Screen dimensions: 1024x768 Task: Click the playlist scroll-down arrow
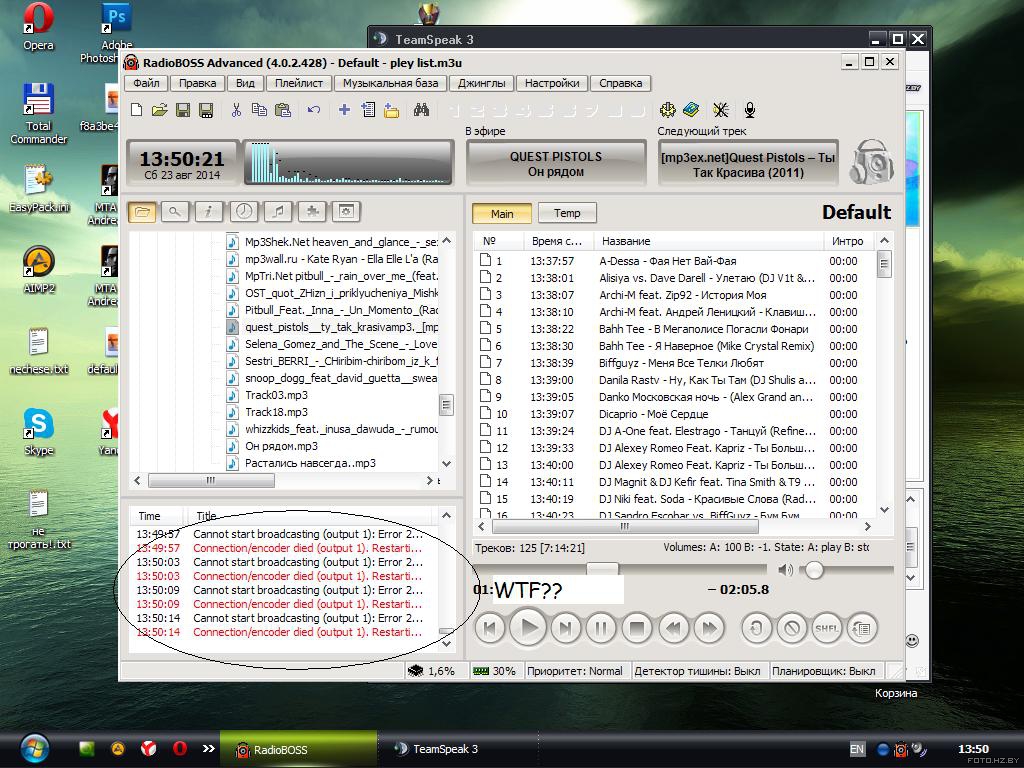click(884, 509)
